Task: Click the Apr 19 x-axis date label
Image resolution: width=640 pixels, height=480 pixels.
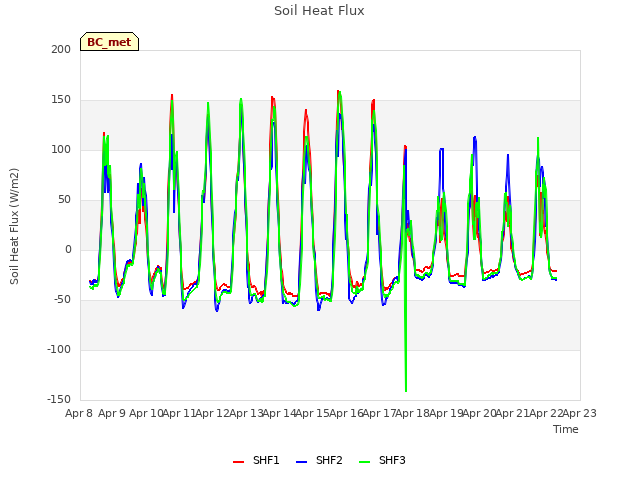Action: click(446, 413)
